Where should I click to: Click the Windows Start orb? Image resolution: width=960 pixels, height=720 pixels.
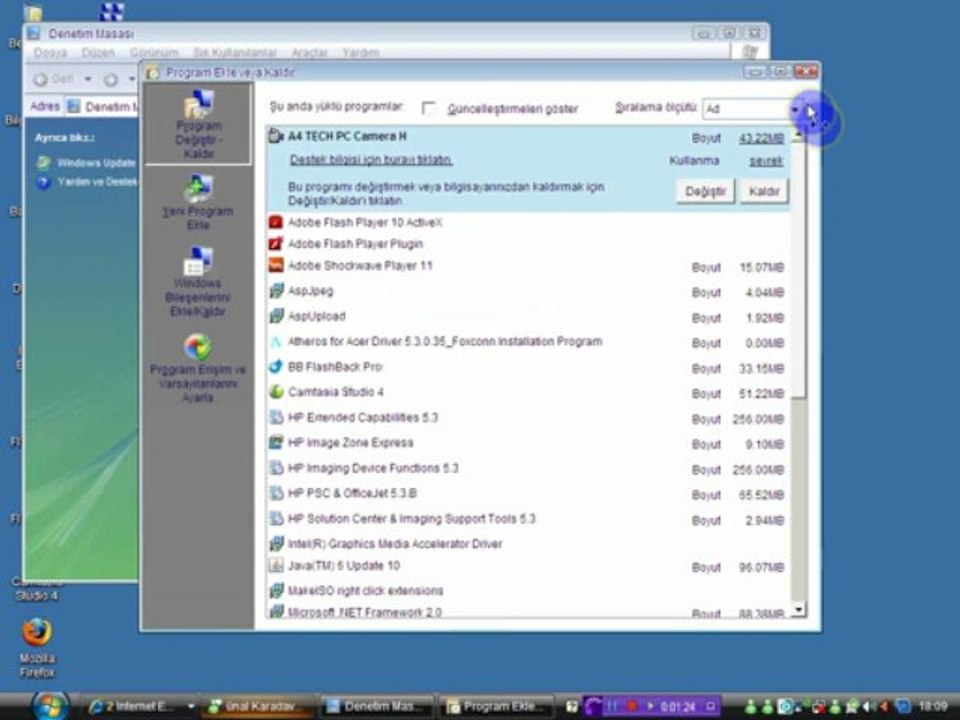(x=50, y=706)
